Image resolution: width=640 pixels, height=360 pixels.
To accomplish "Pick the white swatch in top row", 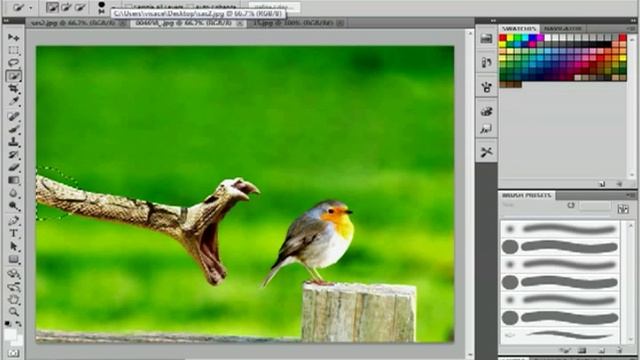I will (x=547, y=38).
